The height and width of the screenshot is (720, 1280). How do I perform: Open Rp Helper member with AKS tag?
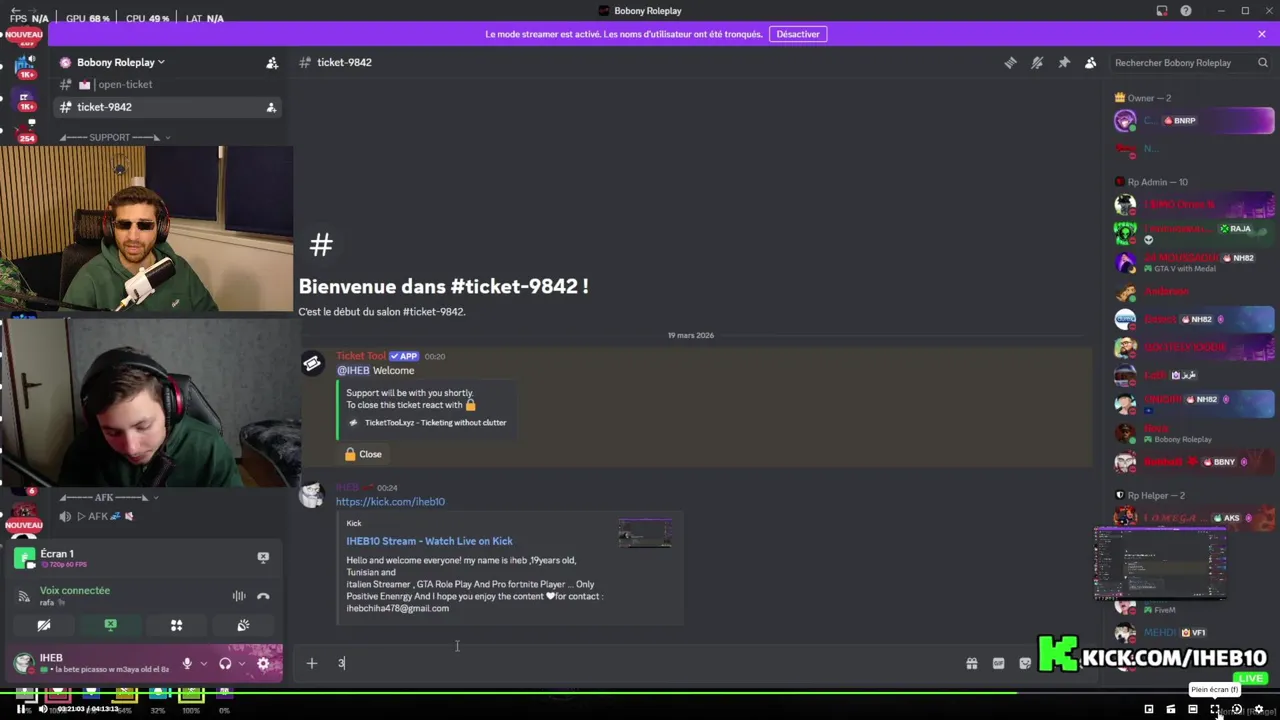point(1194,518)
